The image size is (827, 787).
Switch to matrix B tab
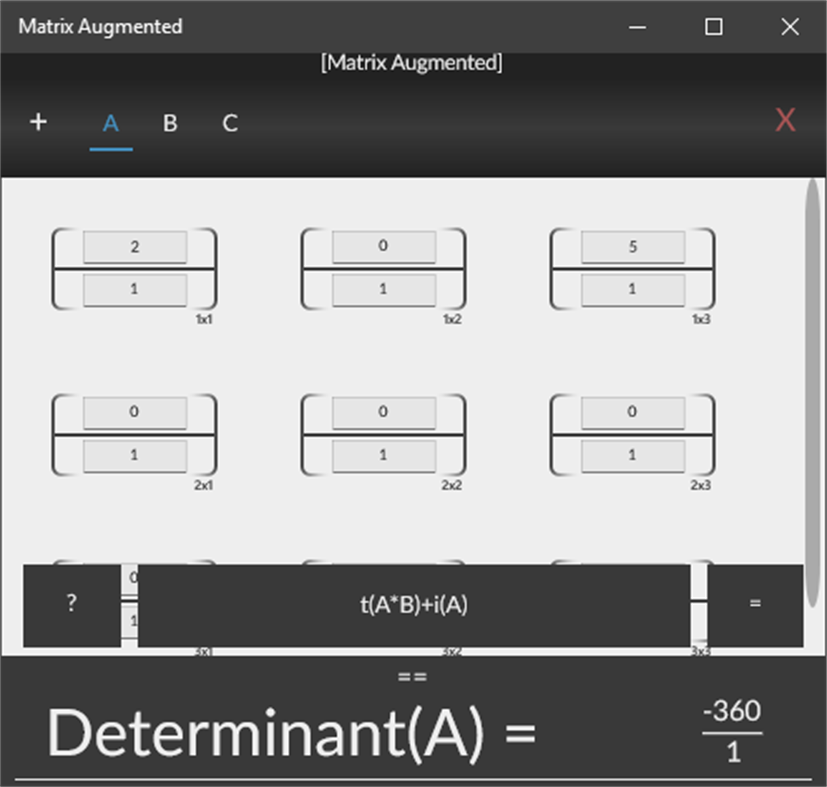pos(169,123)
